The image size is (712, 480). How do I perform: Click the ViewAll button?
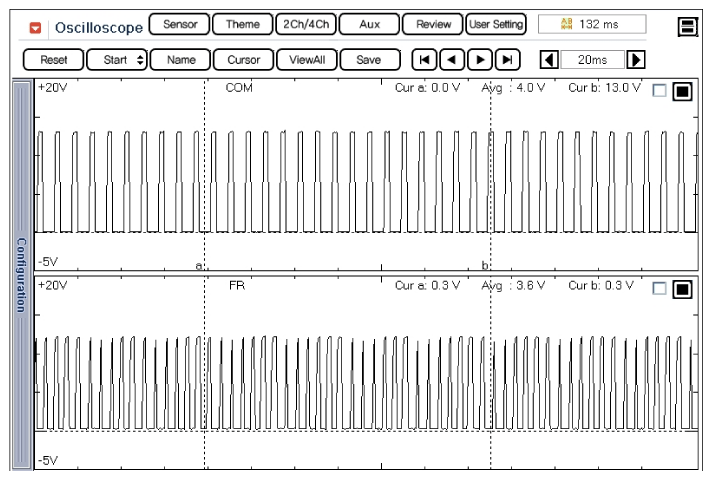pos(307,59)
